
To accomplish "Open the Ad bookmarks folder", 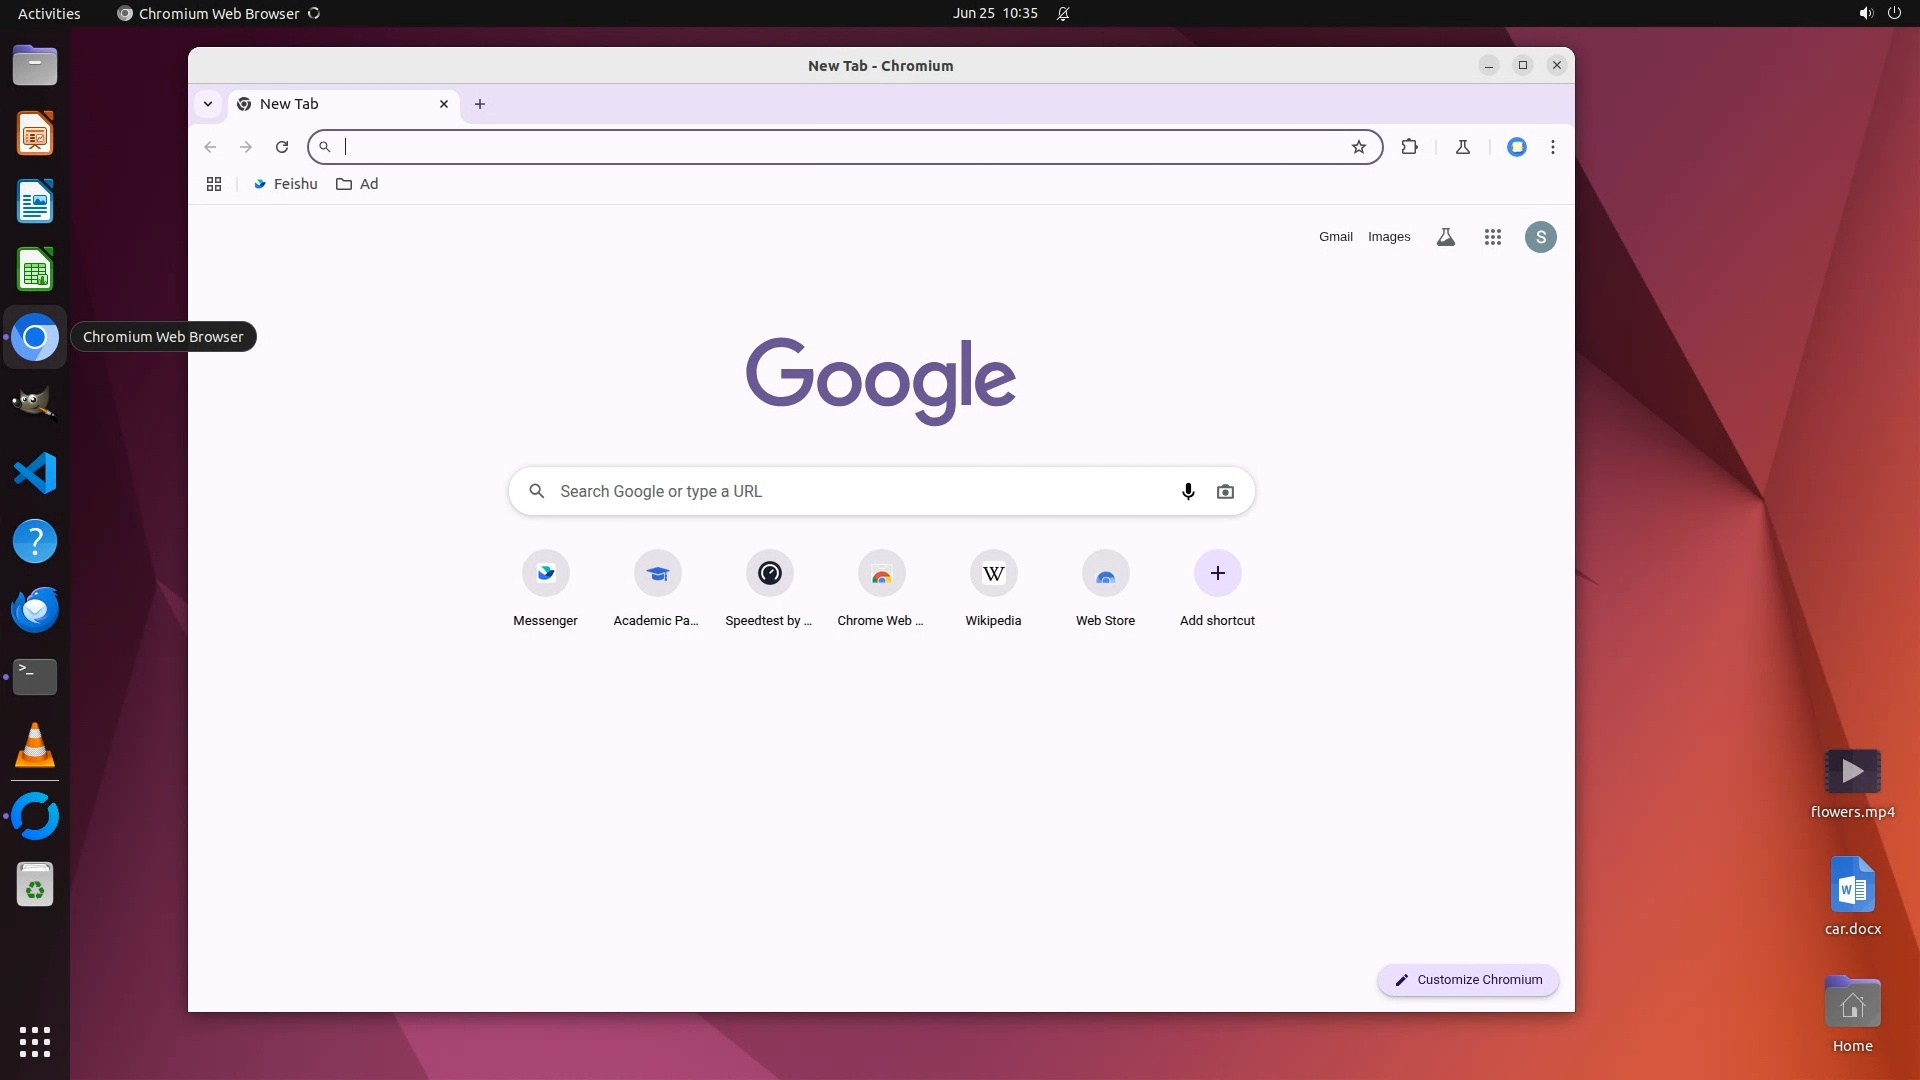I will click(x=358, y=184).
